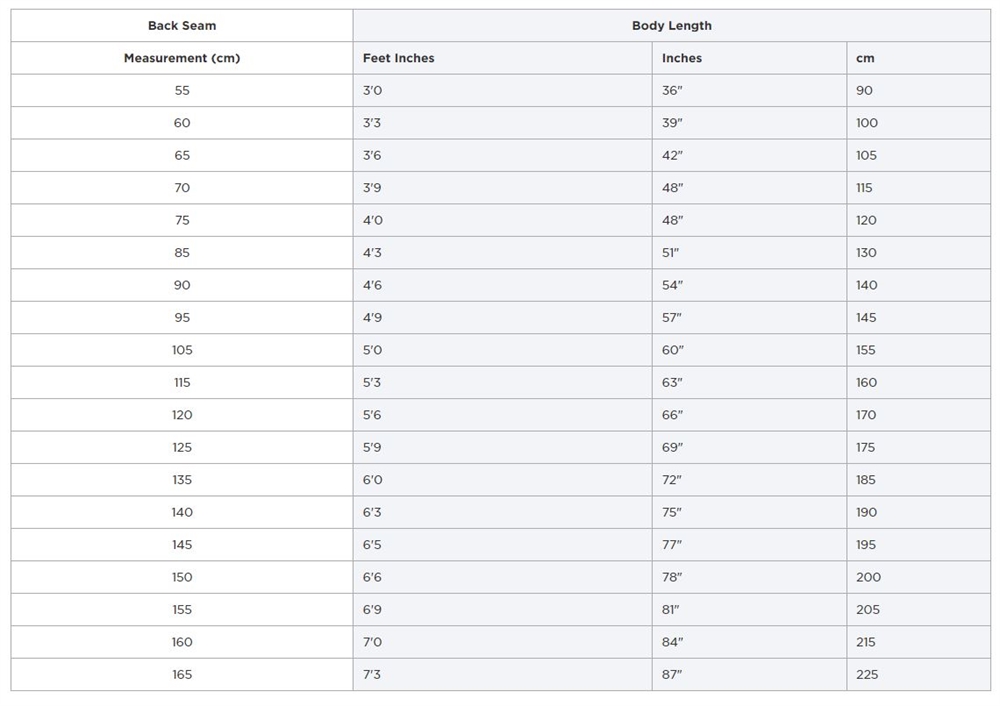The image size is (1000, 706).
Task: Select back seam measurement 165
Action: click(182, 675)
